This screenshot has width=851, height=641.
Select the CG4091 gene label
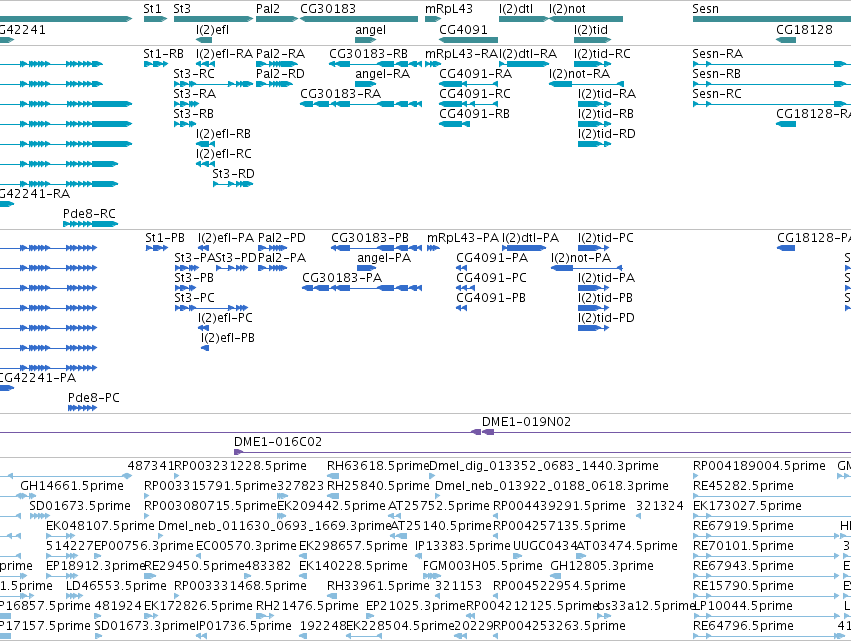point(463,29)
